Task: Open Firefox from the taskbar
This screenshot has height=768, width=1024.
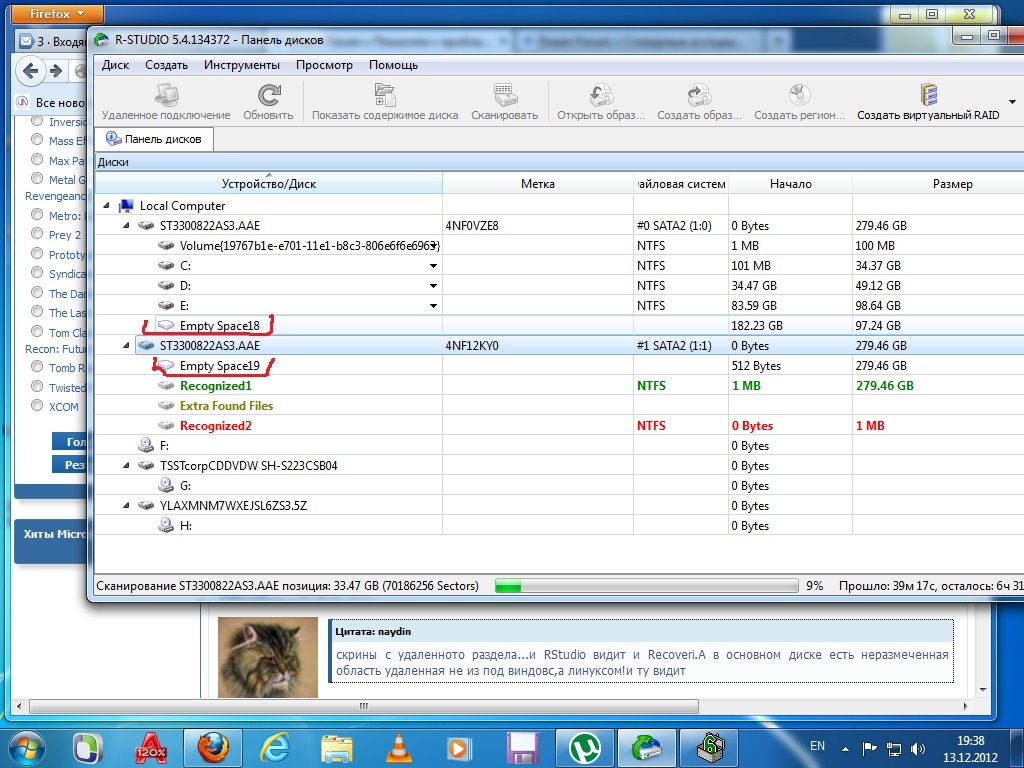Action: point(213,747)
